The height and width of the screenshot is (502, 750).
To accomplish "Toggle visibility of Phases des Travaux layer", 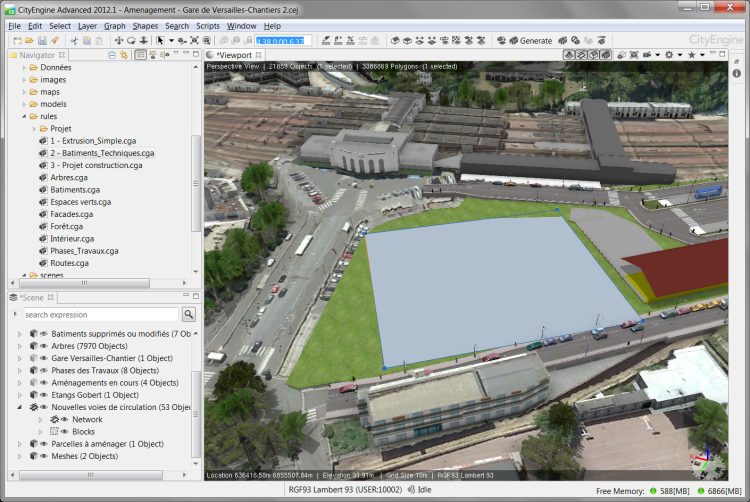I will pos(44,371).
